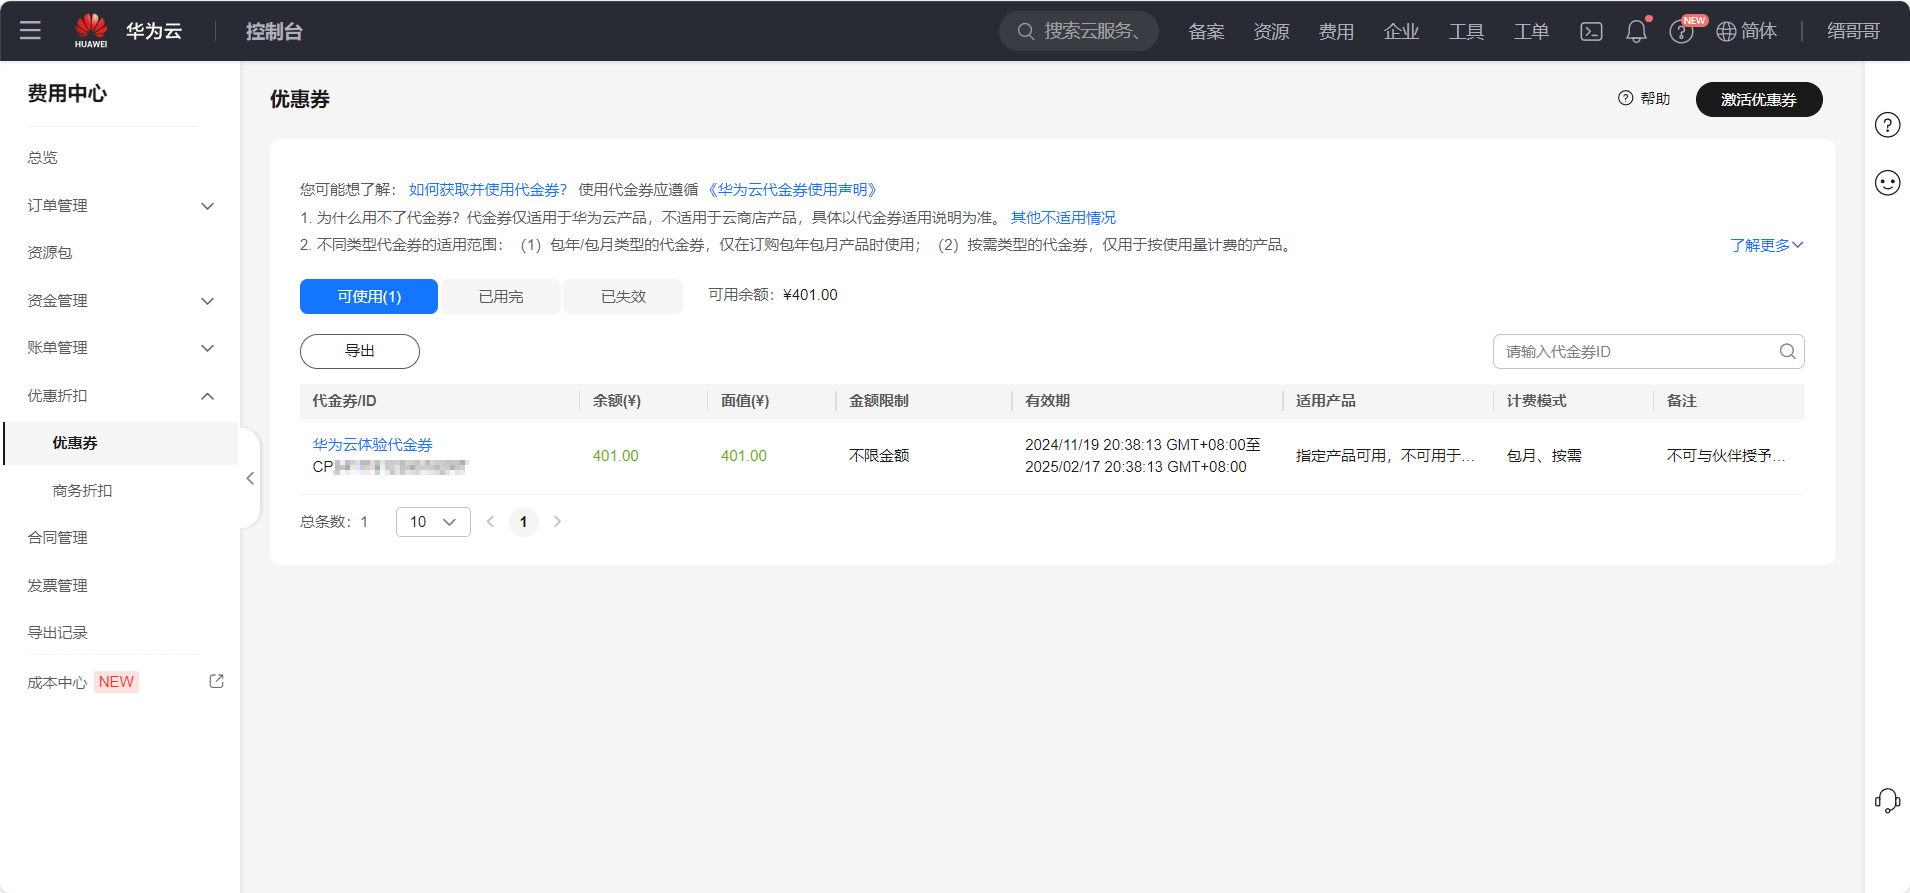Viewport: 1910px width, 893px height.
Task: Click the search magnifier in coupon ID field
Action: click(x=1787, y=351)
